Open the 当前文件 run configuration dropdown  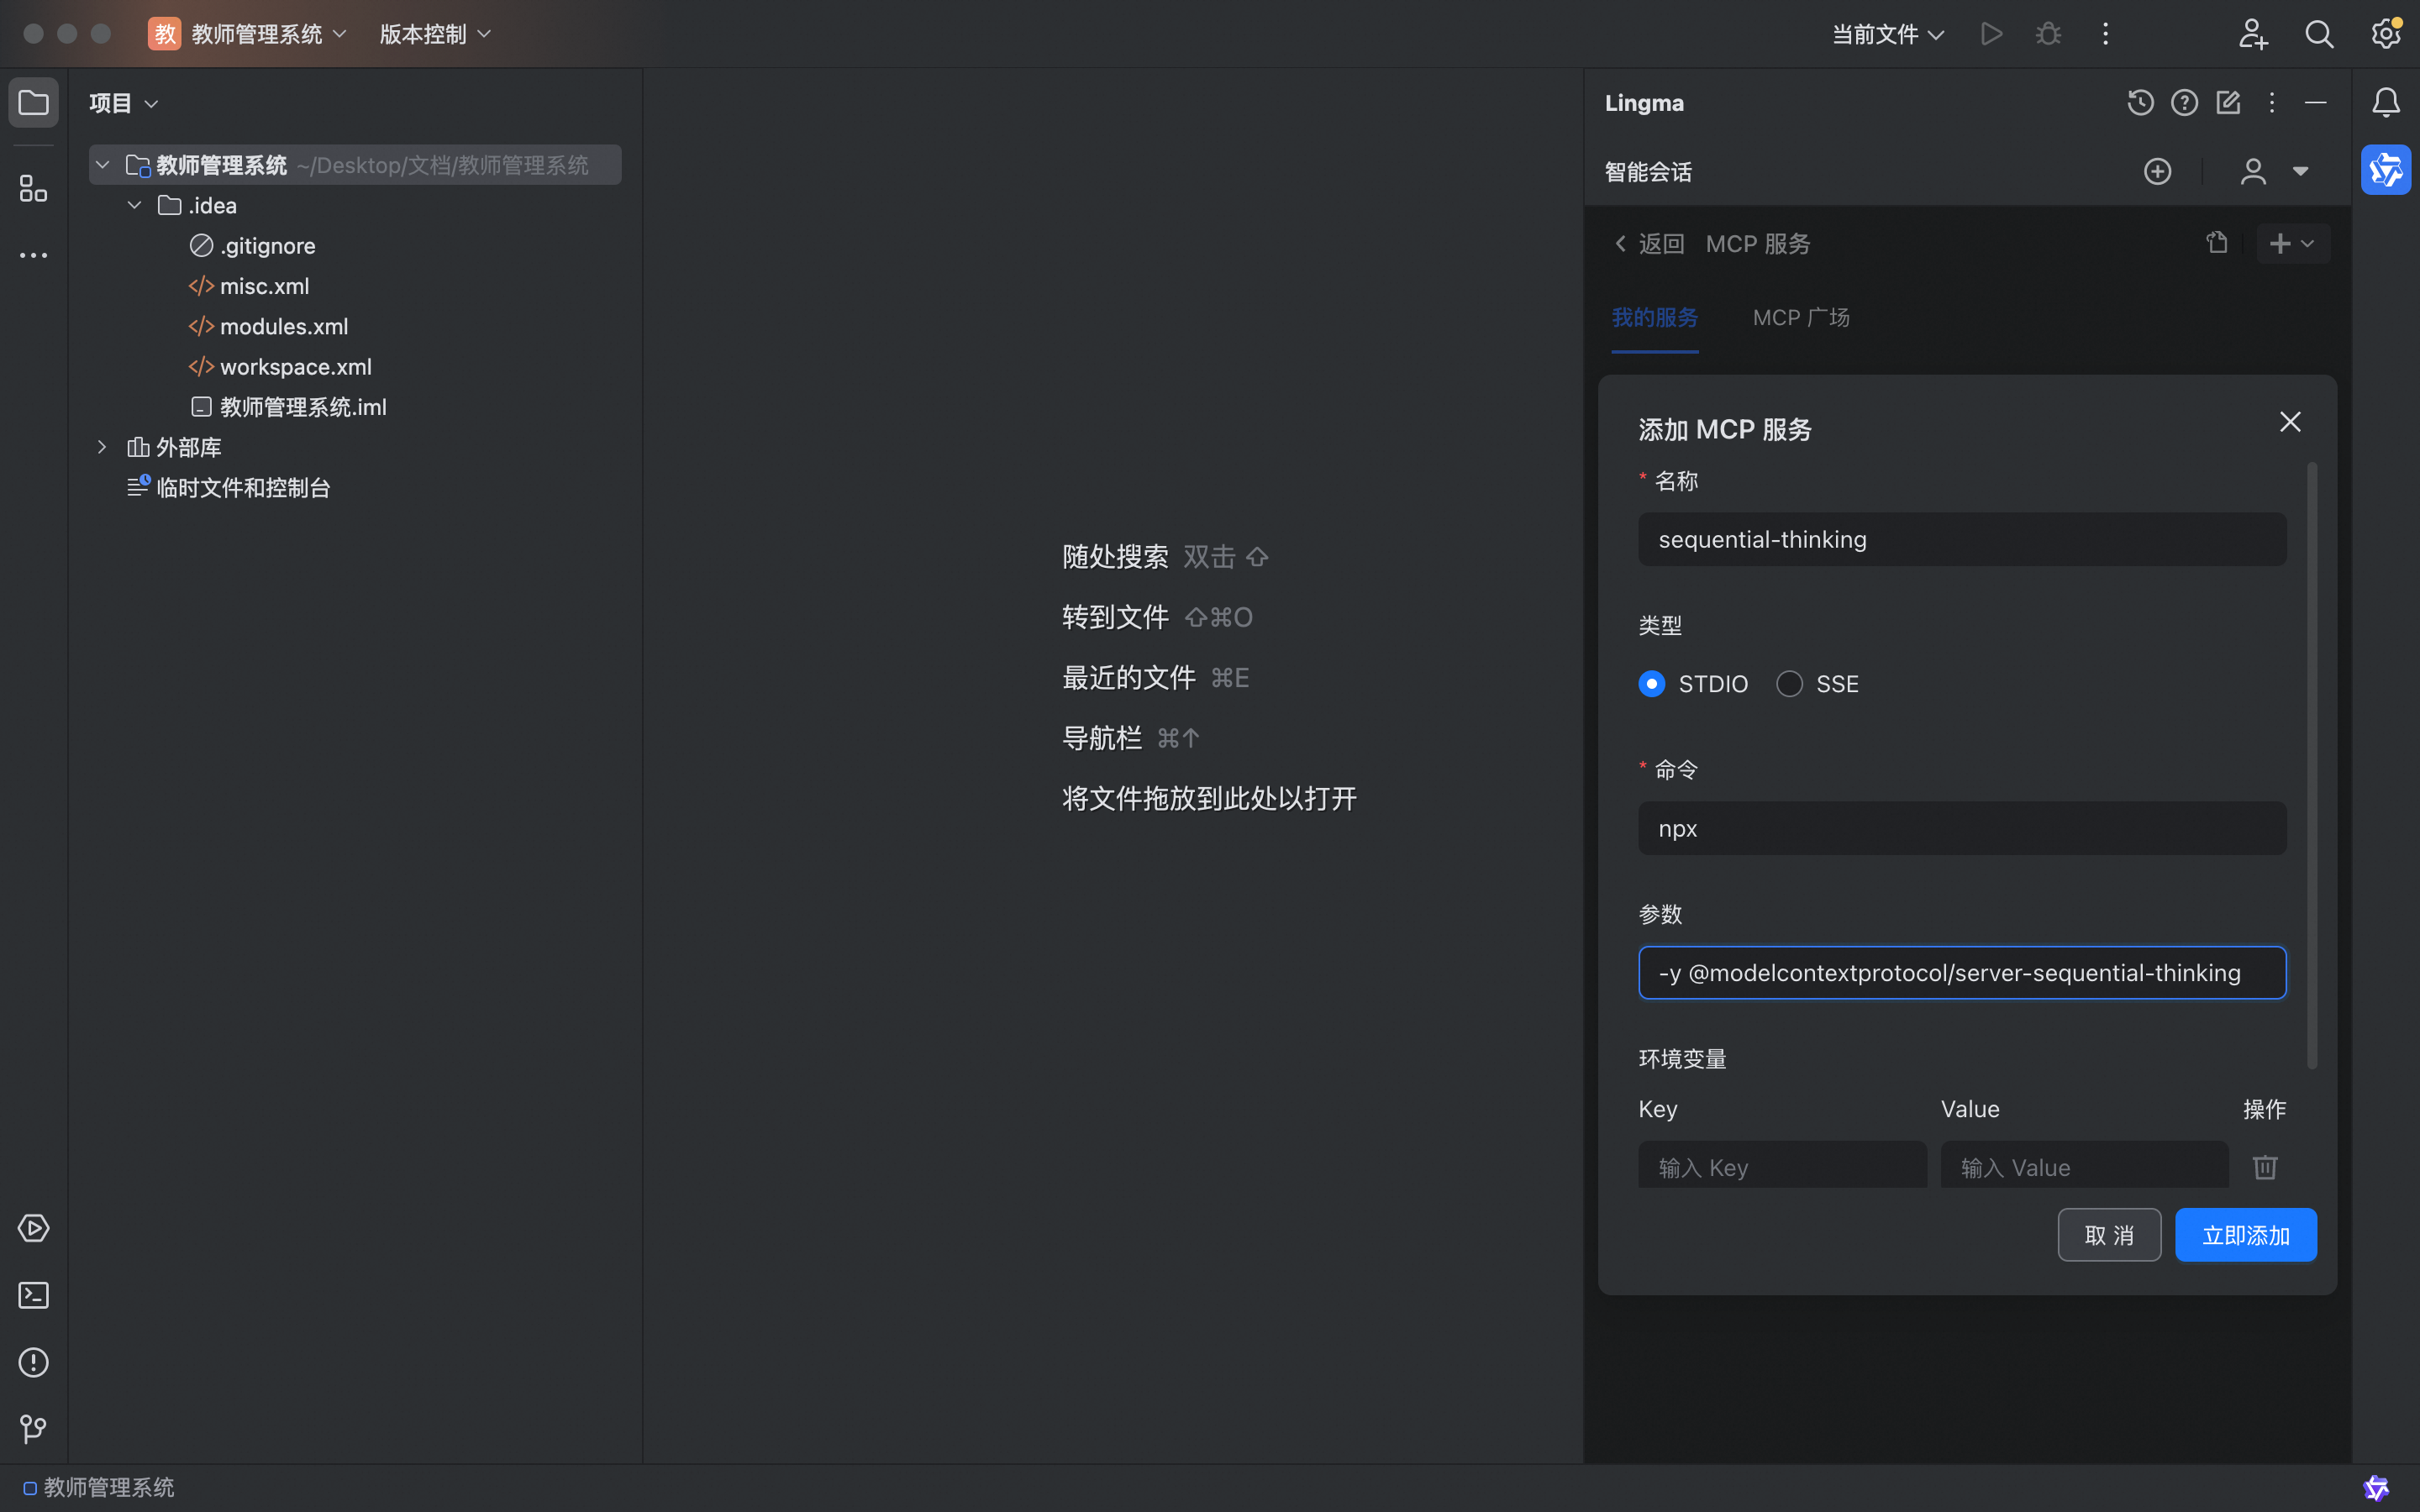pos(1887,34)
